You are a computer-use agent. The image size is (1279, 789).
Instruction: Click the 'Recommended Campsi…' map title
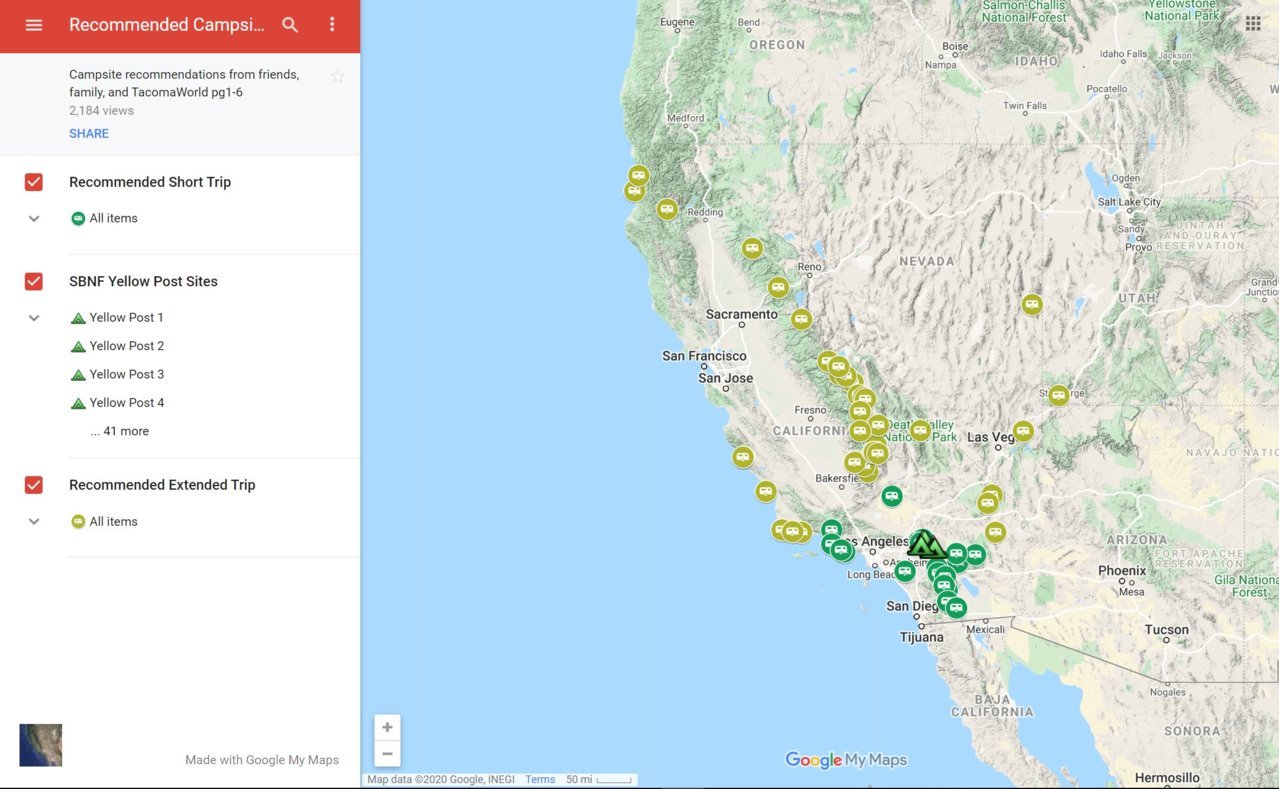pyautogui.click(x=167, y=25)
